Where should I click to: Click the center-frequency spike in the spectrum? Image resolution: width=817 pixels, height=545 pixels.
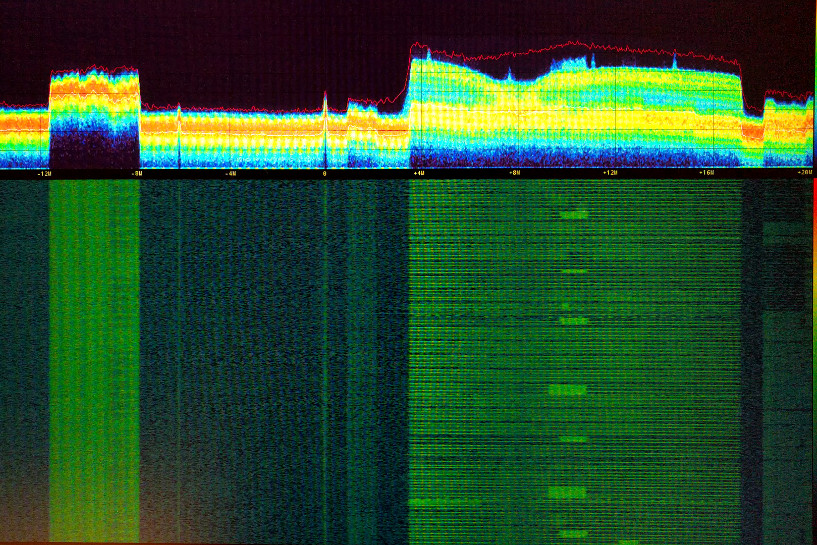point(325,128)
